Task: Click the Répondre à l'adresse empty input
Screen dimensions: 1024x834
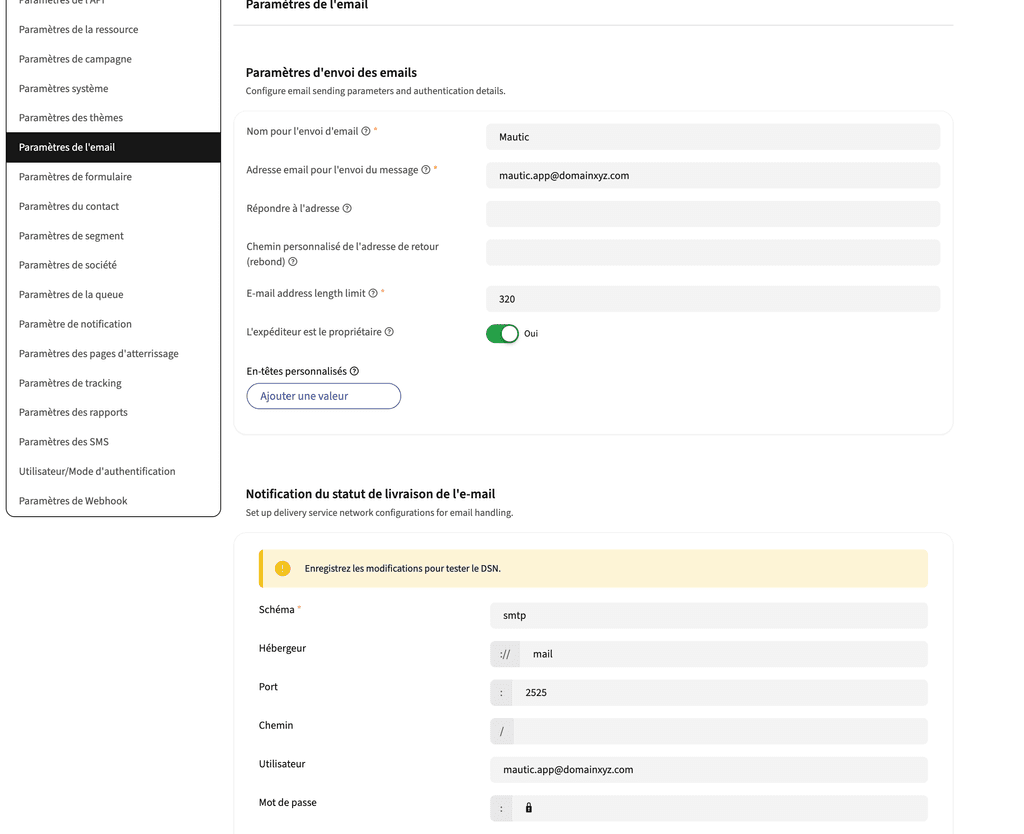Action: click(712, 214)
